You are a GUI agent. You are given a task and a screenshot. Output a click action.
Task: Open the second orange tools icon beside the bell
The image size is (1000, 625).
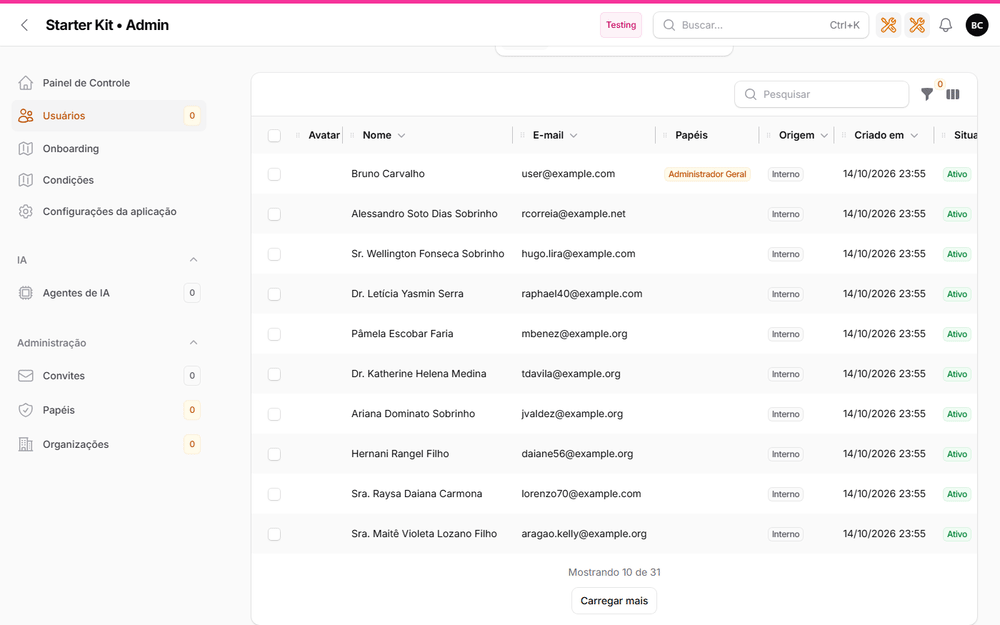coord(917,25)
